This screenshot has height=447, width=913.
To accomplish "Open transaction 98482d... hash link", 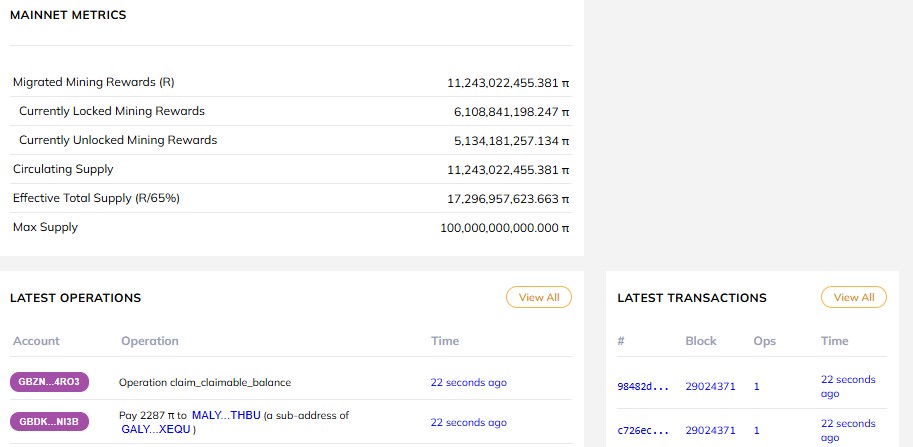I will point(643,386).
